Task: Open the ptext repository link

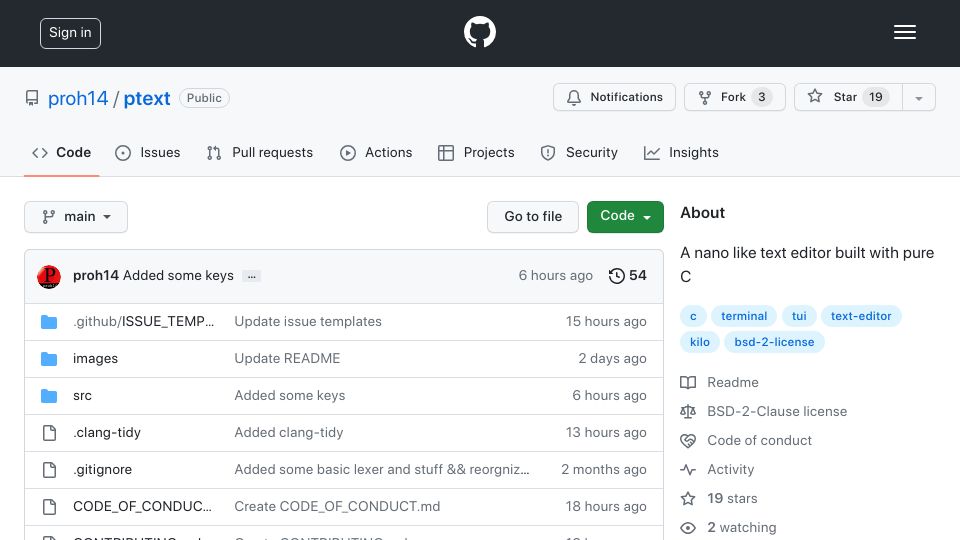Action: point(147,98)
